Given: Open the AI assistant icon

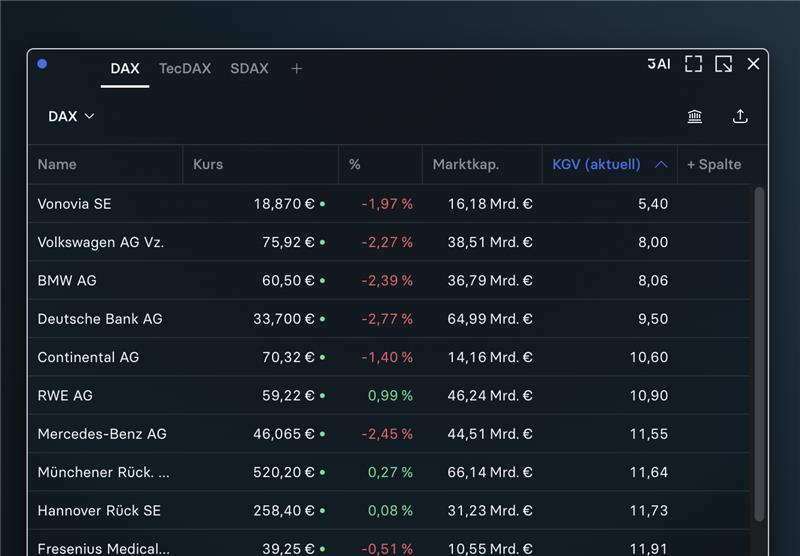Looking at the screenshot, I should click(x=659, y=64).
